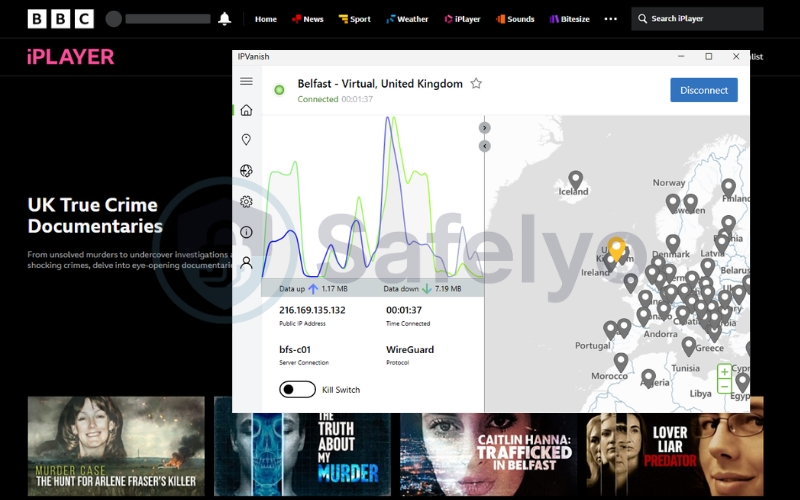Toggle the Kill Switch

click(297, 389)
